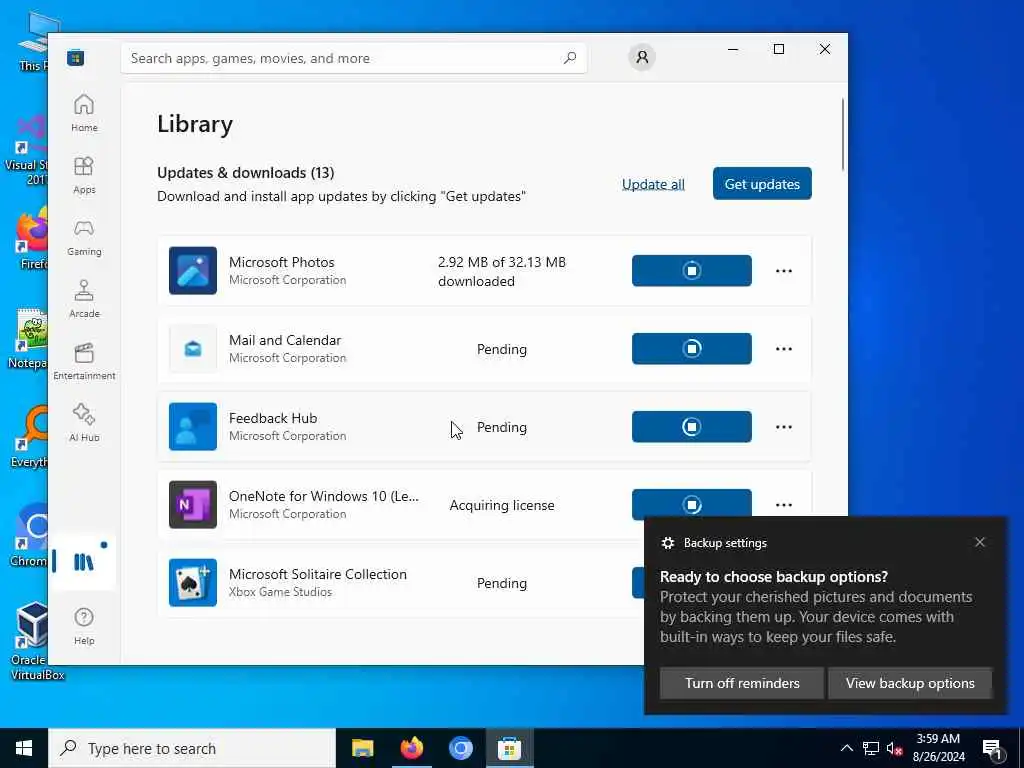Click the Microsoft Photos app icon
This screenshot has width=1024, height=768.
(x=193, y=270)
